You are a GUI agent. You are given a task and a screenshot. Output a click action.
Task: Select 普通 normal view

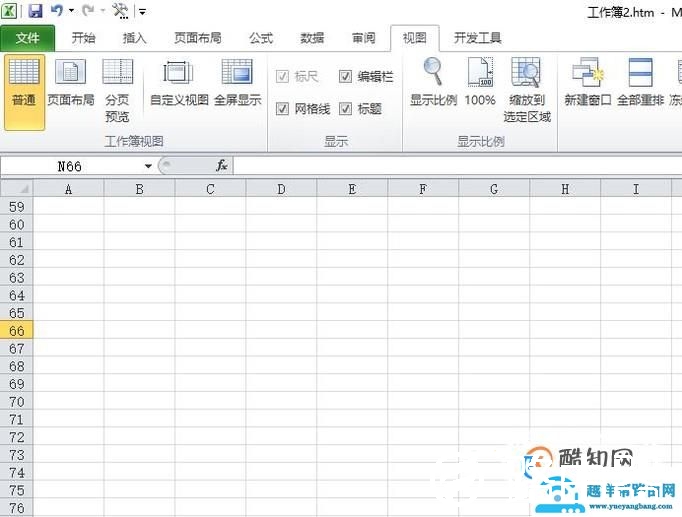(x=24, y=92)
